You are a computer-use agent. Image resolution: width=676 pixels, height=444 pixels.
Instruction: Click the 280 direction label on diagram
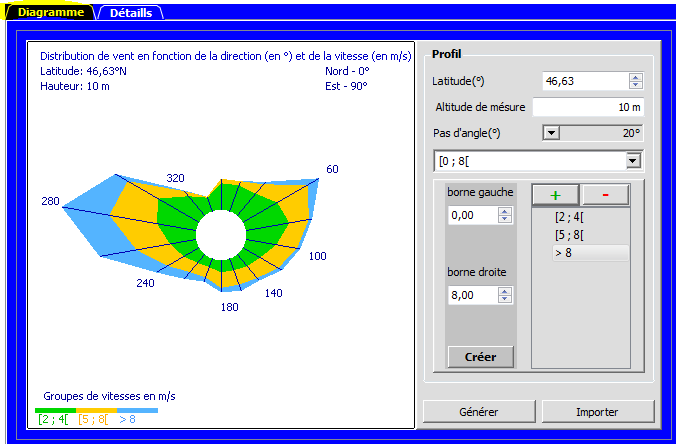click(x=50, y=201)
